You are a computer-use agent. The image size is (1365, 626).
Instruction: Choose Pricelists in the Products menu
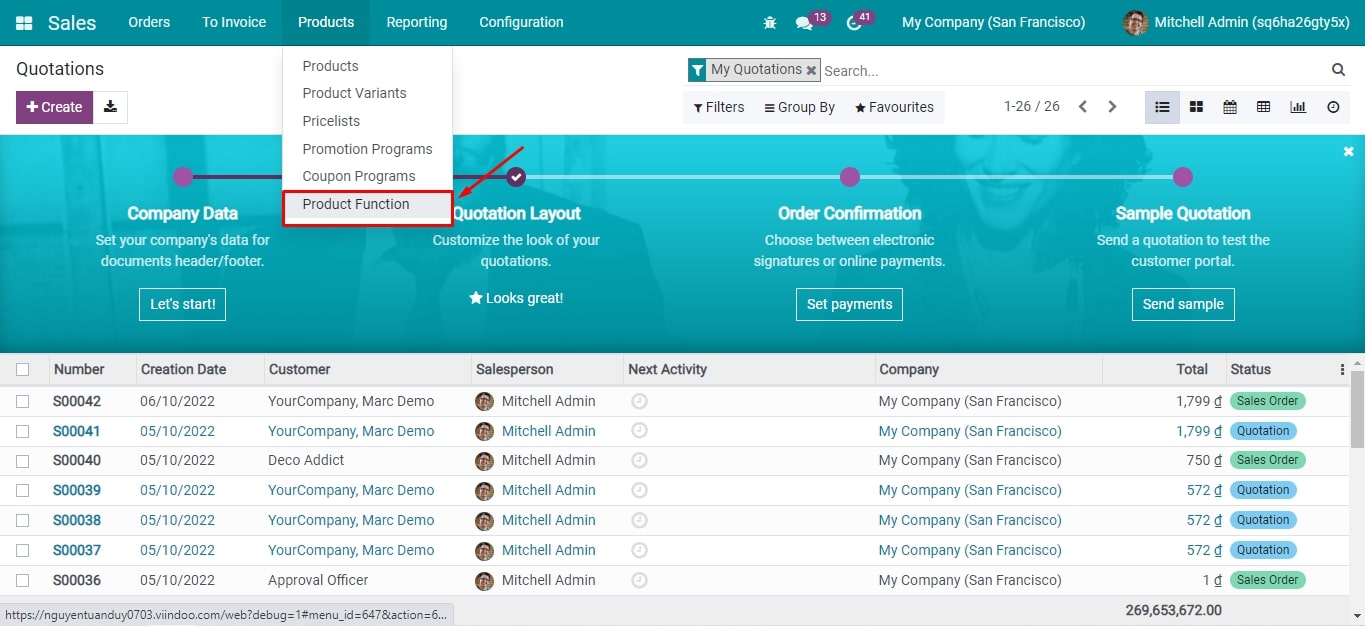point(331,121)
